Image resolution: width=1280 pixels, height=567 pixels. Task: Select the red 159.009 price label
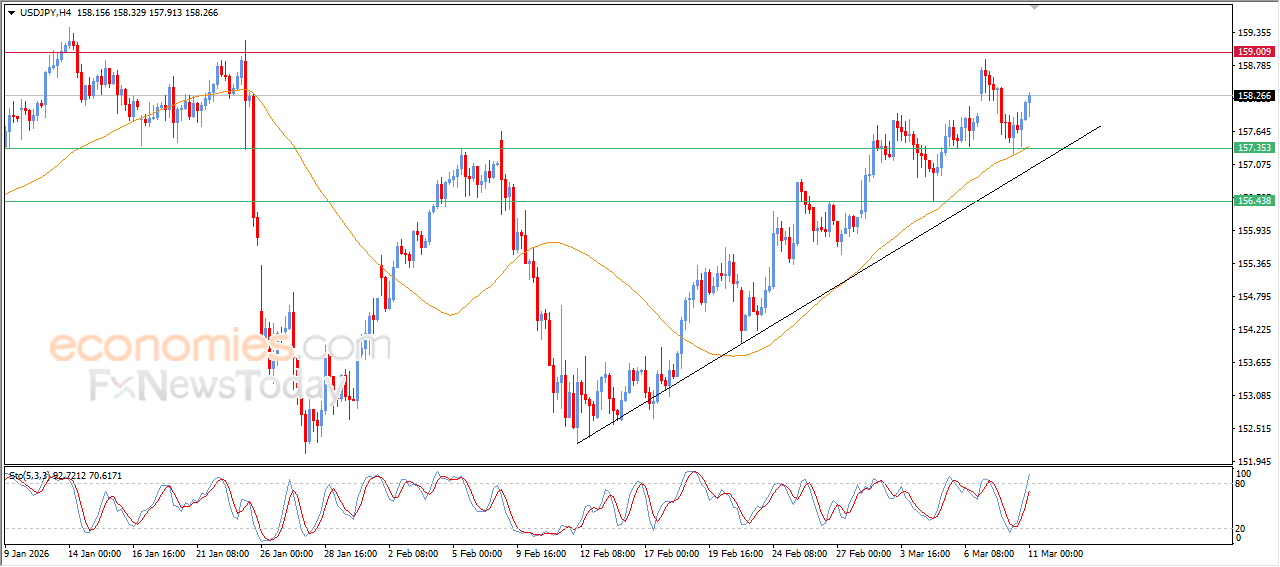click(1254, 52)
